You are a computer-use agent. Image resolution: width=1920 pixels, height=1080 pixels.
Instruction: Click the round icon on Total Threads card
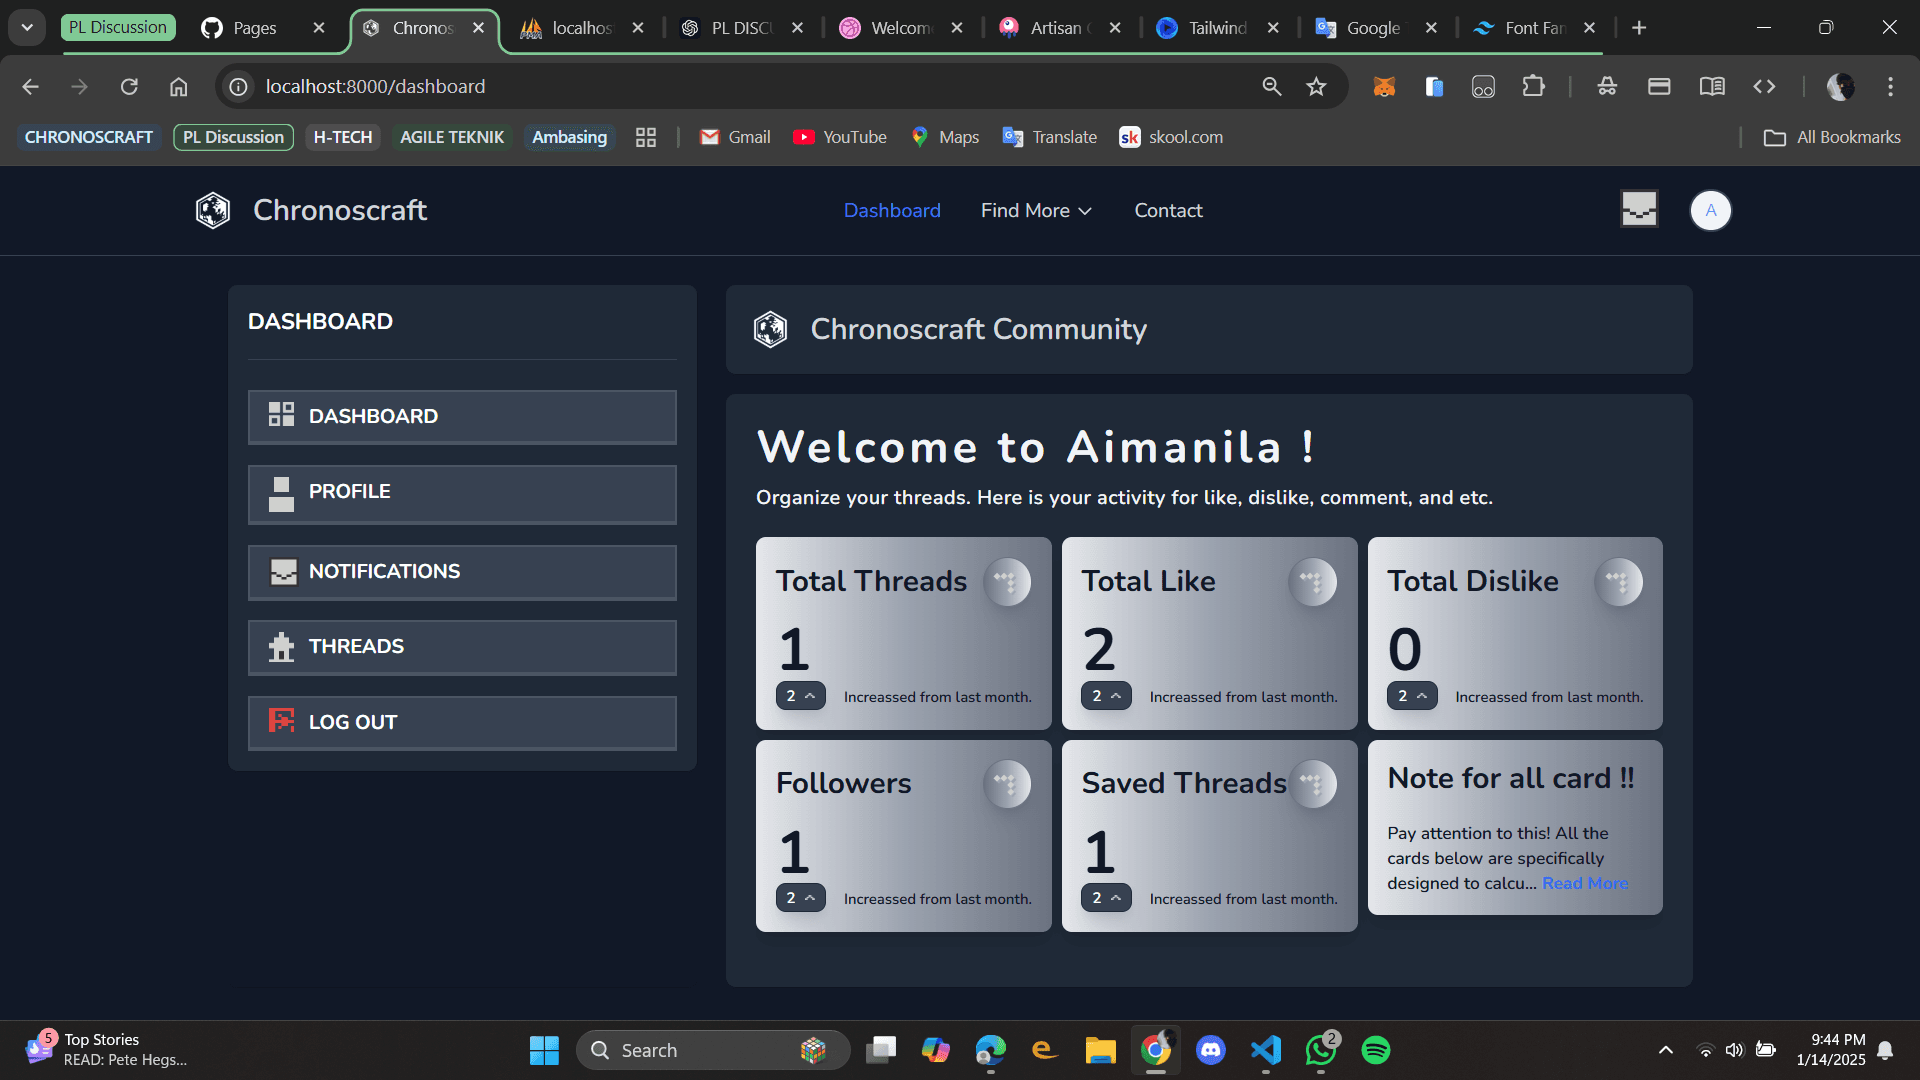coord(1007,582)
